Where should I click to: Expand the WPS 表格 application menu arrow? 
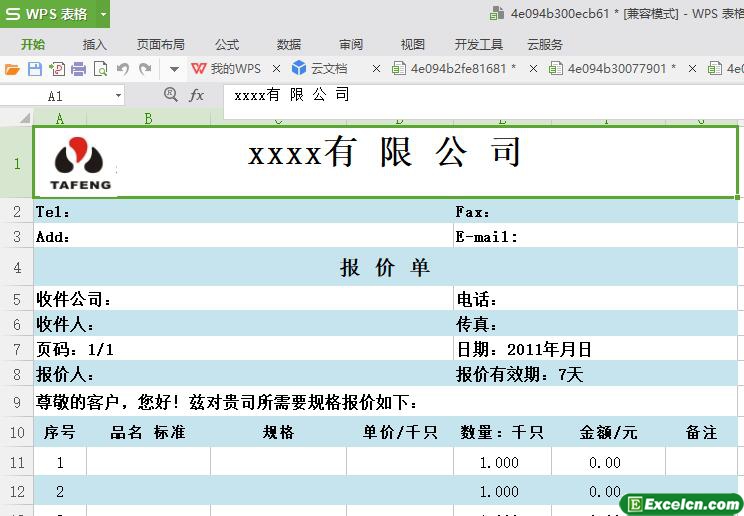coord(104,14)
